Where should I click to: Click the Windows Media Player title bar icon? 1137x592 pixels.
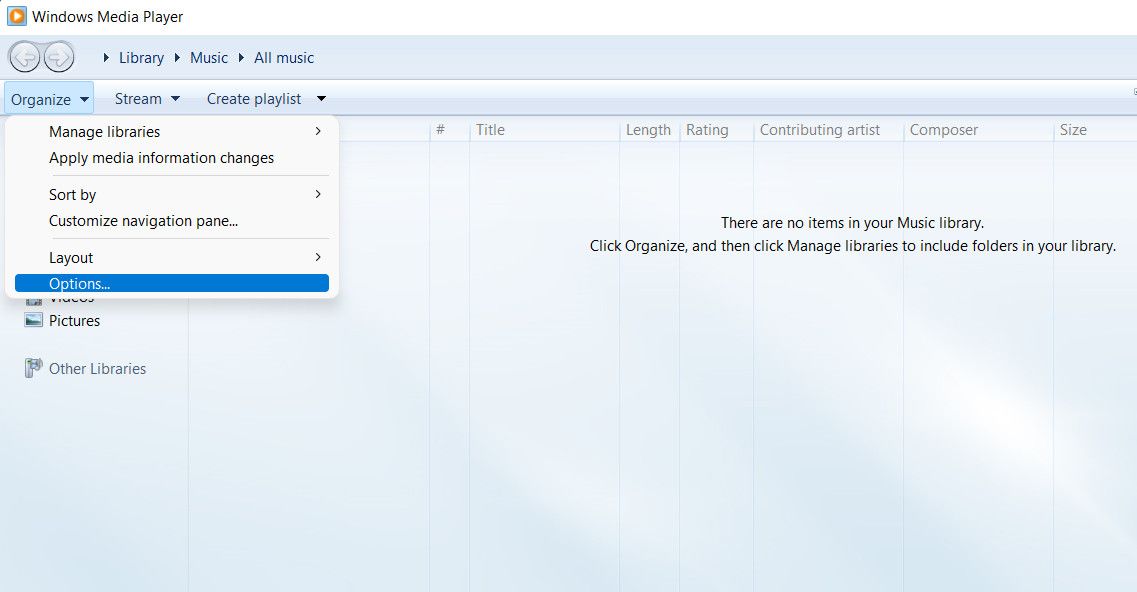[x=17, y=17]
